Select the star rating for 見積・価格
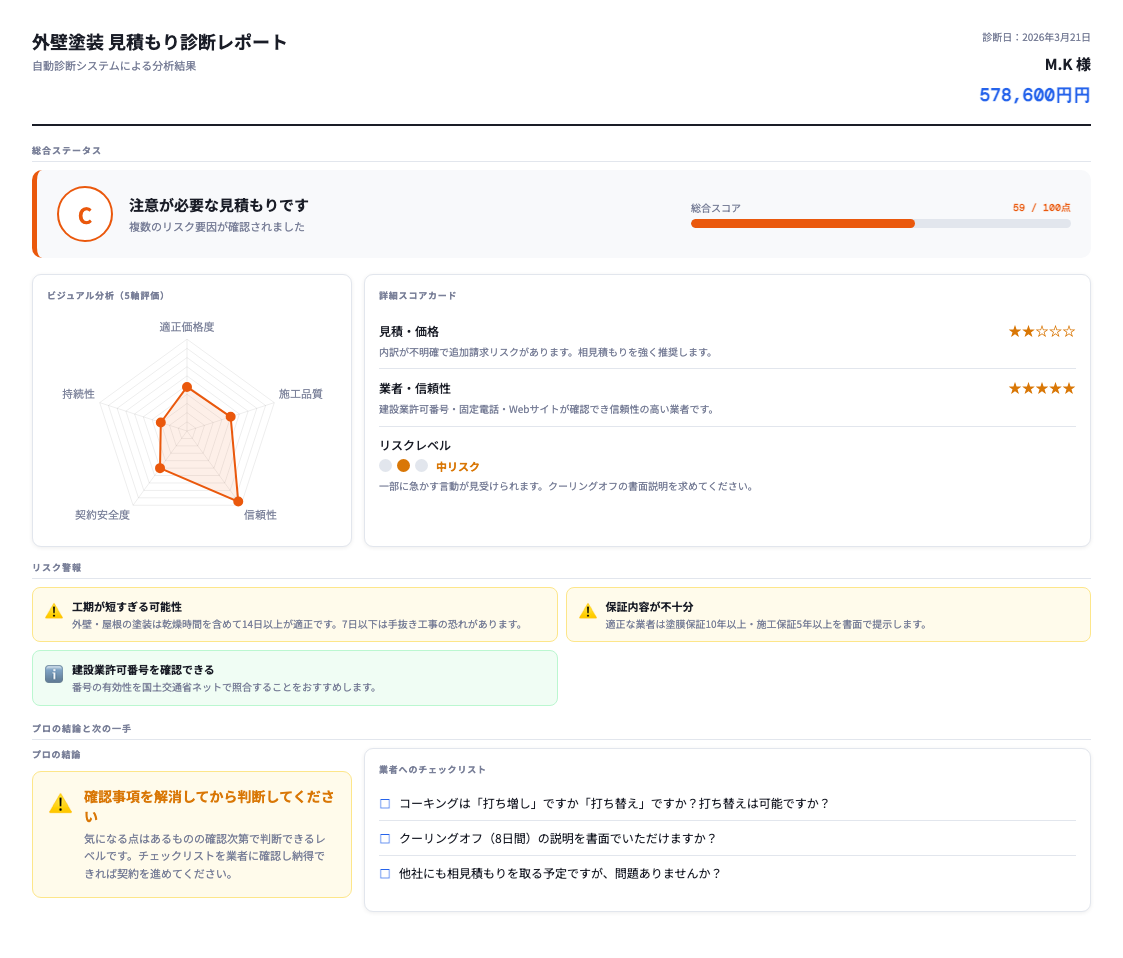 point(1041,330)
